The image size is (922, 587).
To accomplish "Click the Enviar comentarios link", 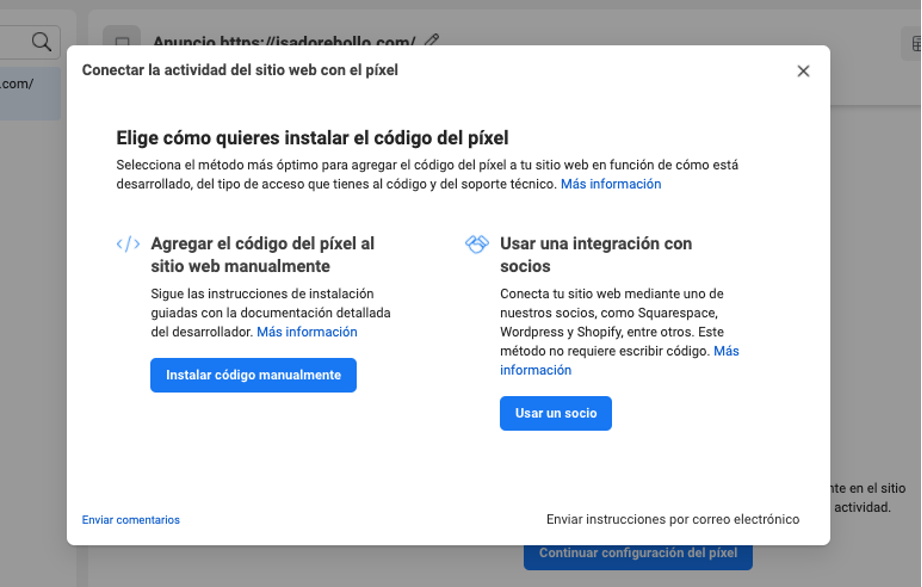I will click(x=130, y=519).
